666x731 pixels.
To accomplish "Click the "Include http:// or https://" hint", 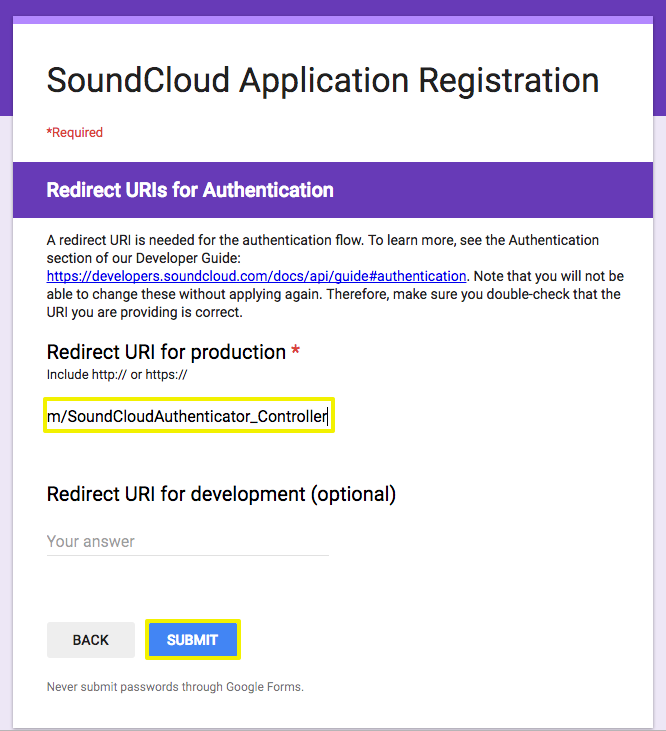I will 117,374.
